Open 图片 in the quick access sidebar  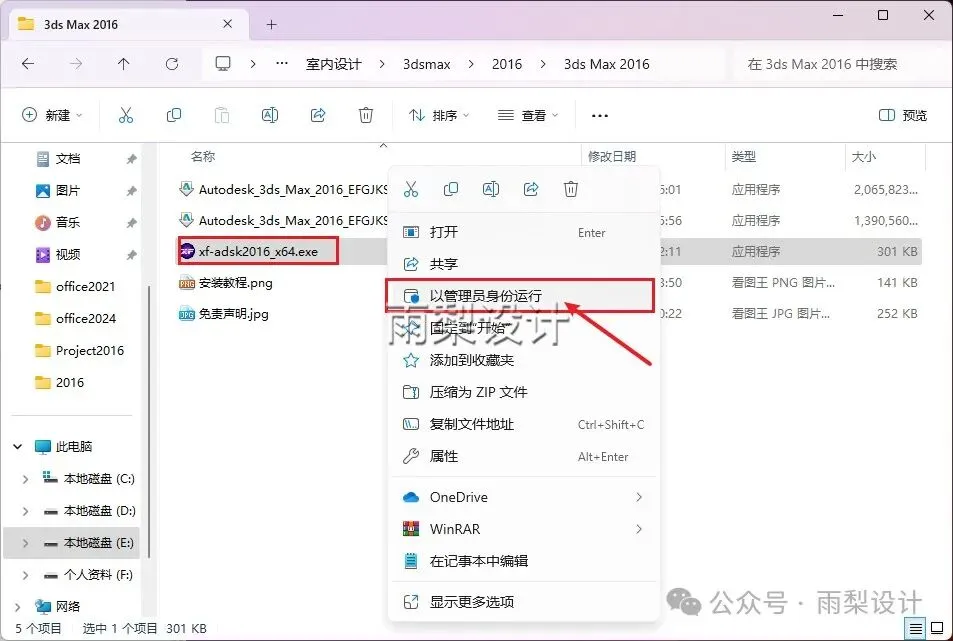point(67,191)
